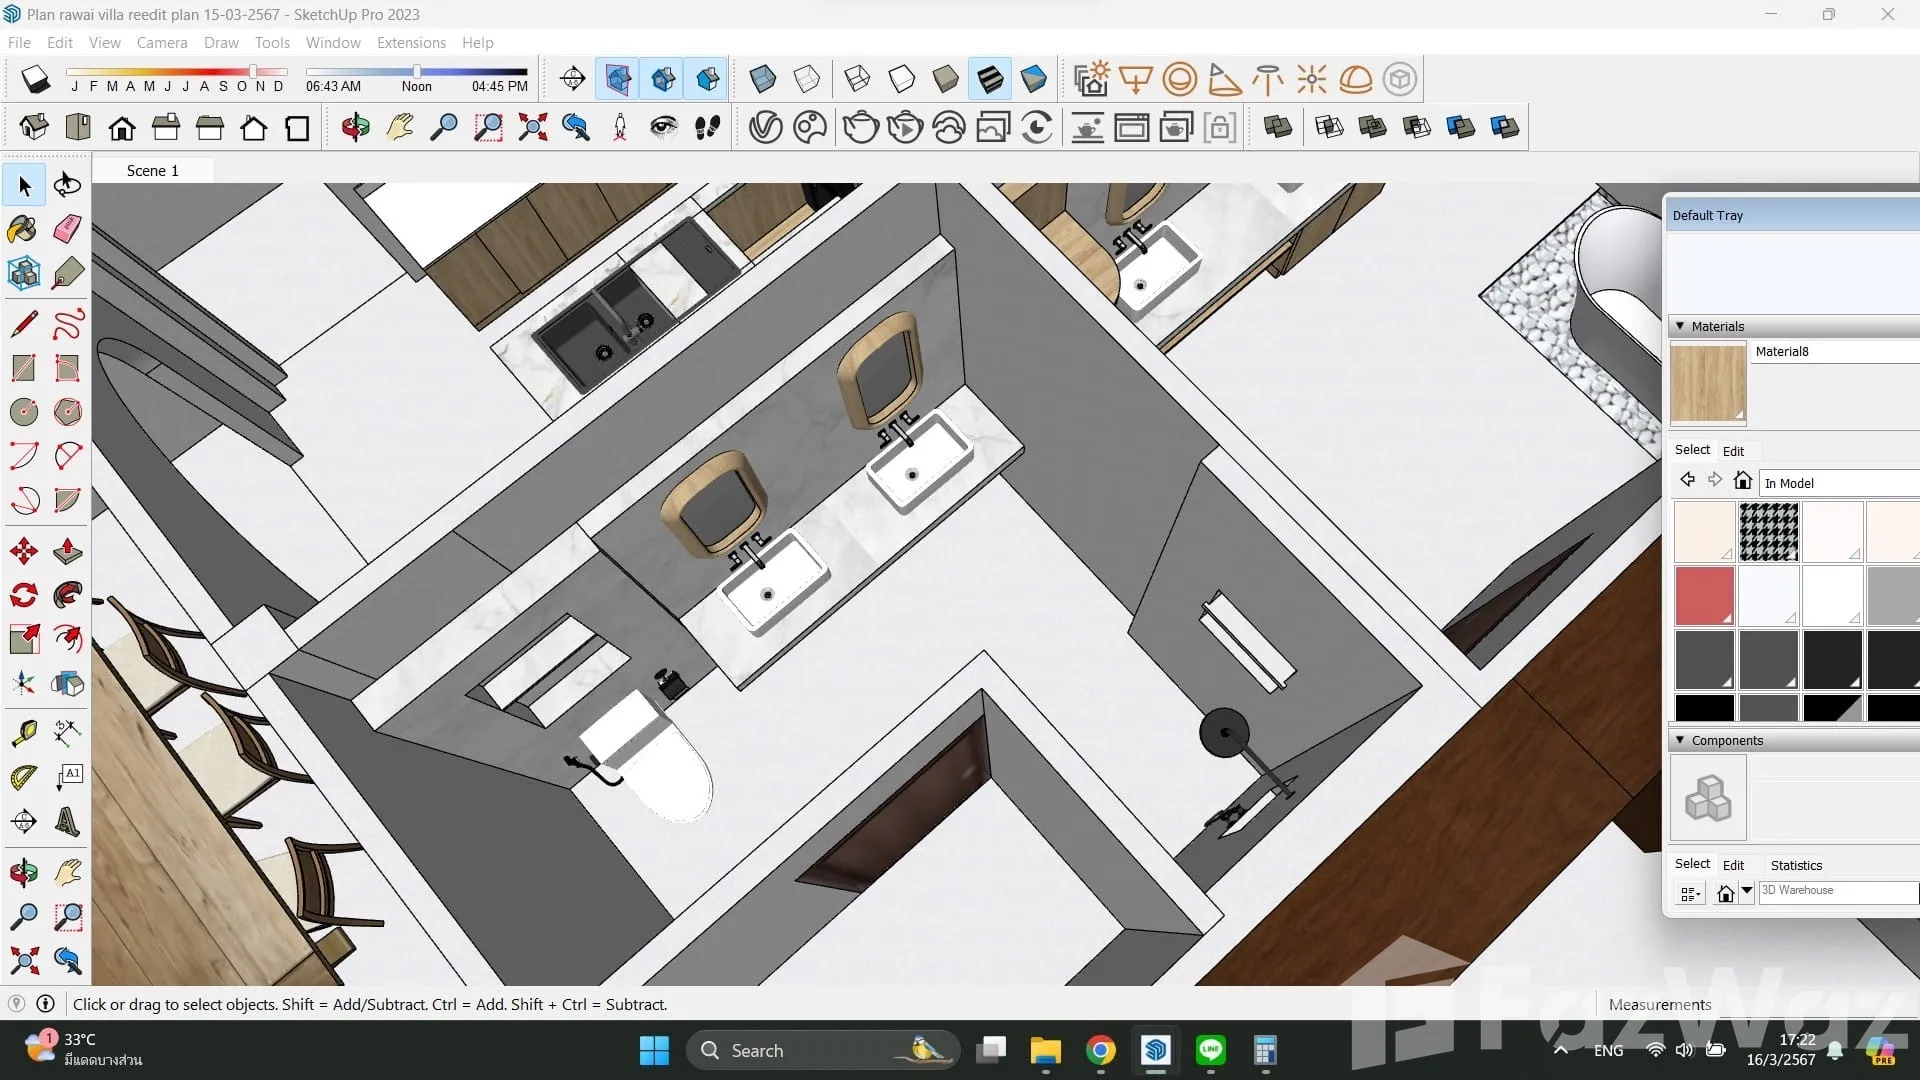Switch to Iso view house icon
The width and height of the screenshot is (1920, 1080).
coord(34,127)
